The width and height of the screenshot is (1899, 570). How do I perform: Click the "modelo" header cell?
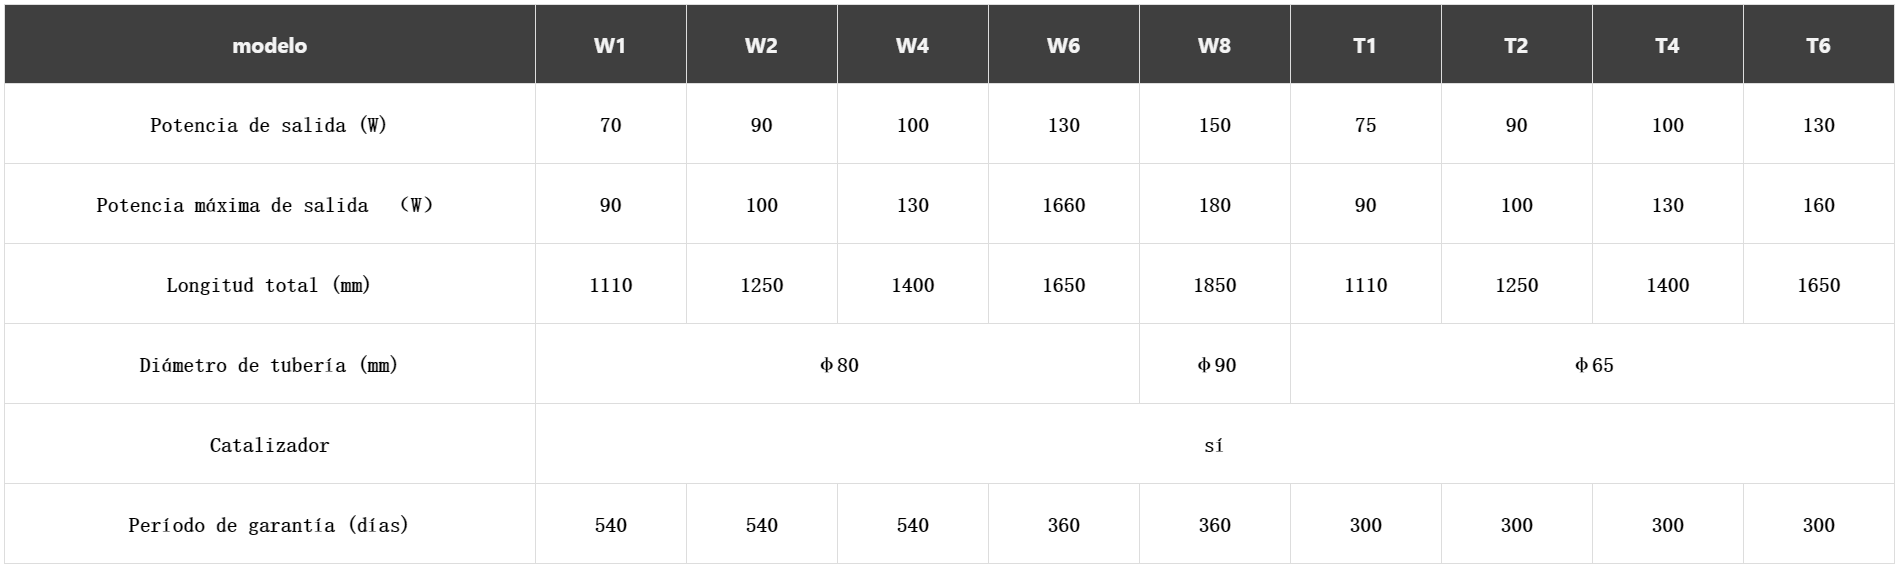[x=270, y=45]
